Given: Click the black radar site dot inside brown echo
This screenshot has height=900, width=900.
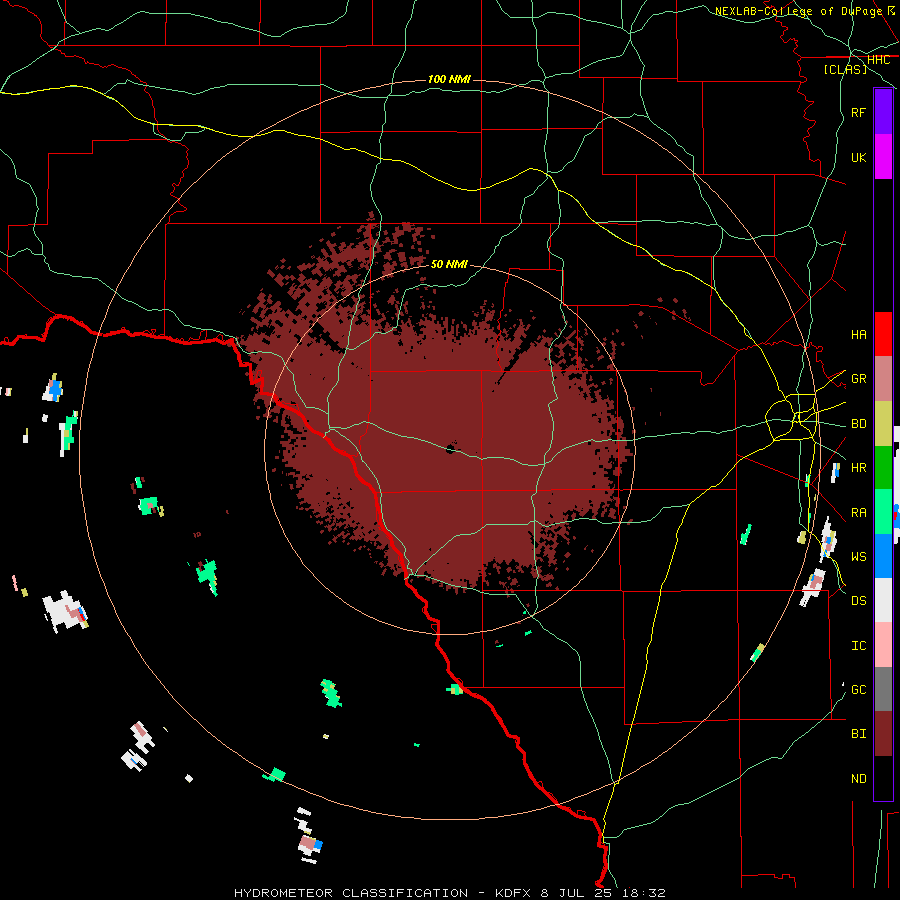Looking at the screenshot, I should pyautogui.click(x=451, y=448).
